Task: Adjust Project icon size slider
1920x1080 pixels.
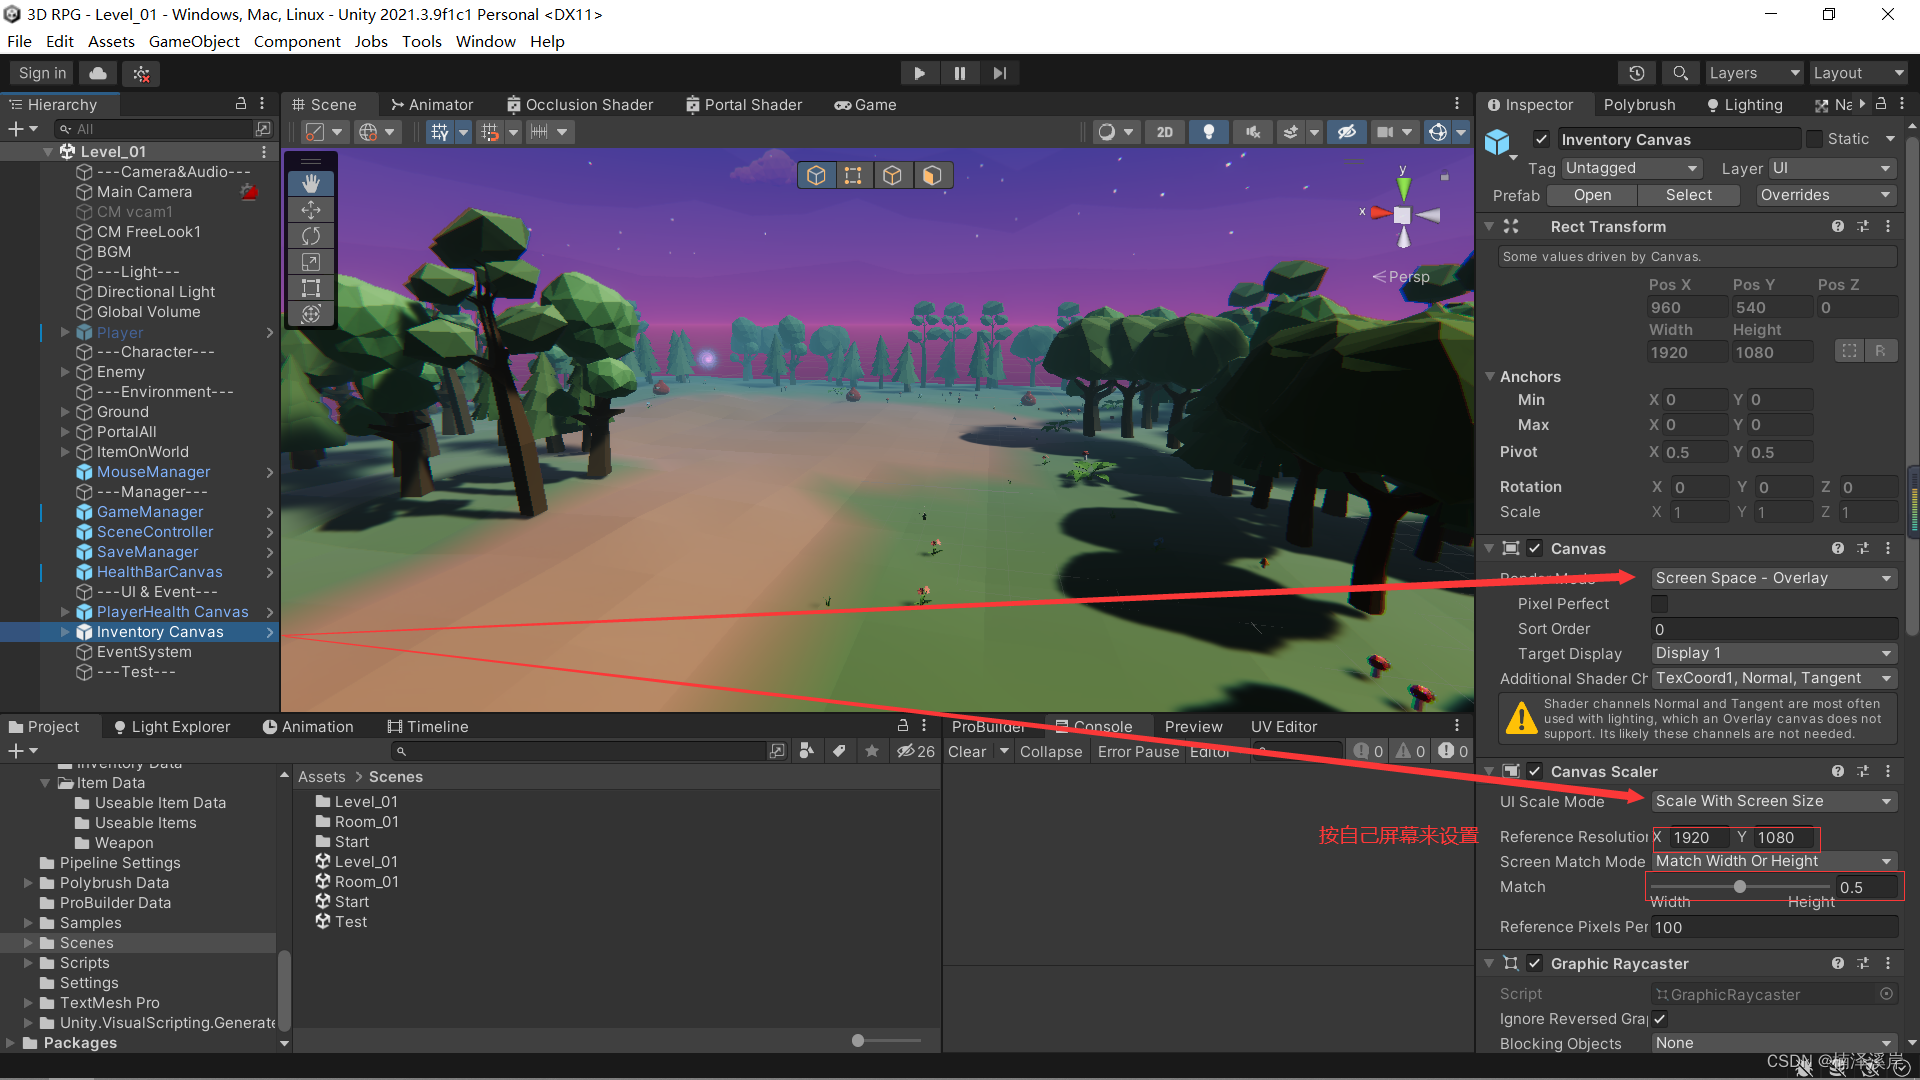Action: tap(886, 1041)
